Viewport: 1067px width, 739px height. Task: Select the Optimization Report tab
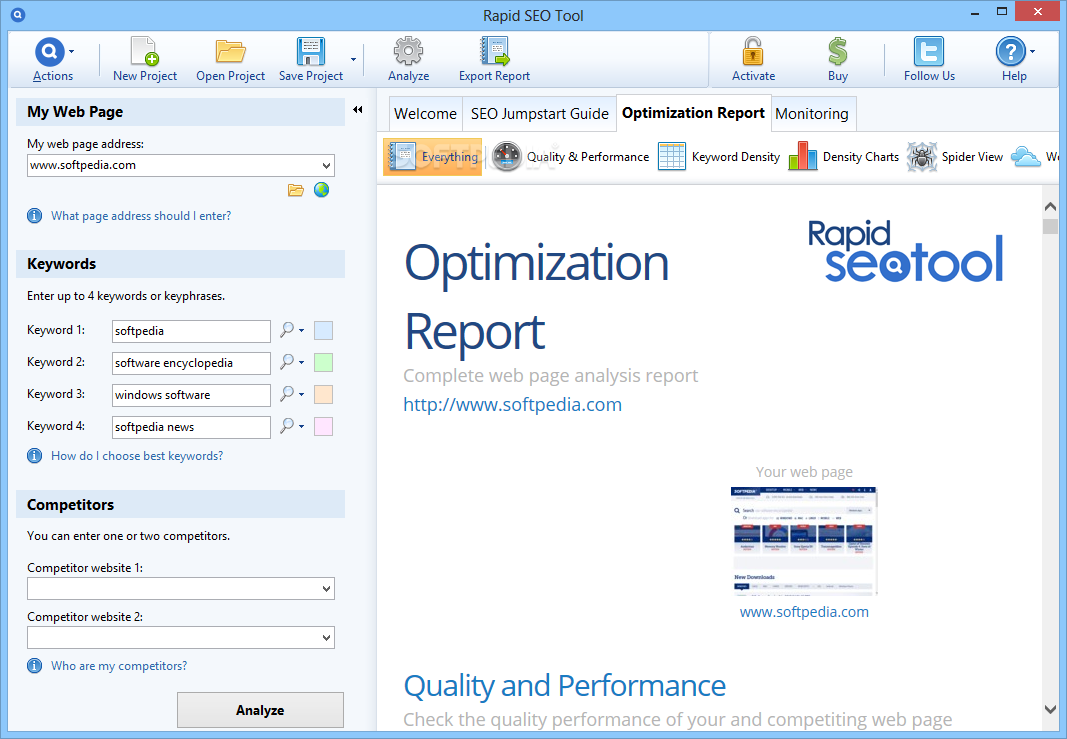coord(693,113)
